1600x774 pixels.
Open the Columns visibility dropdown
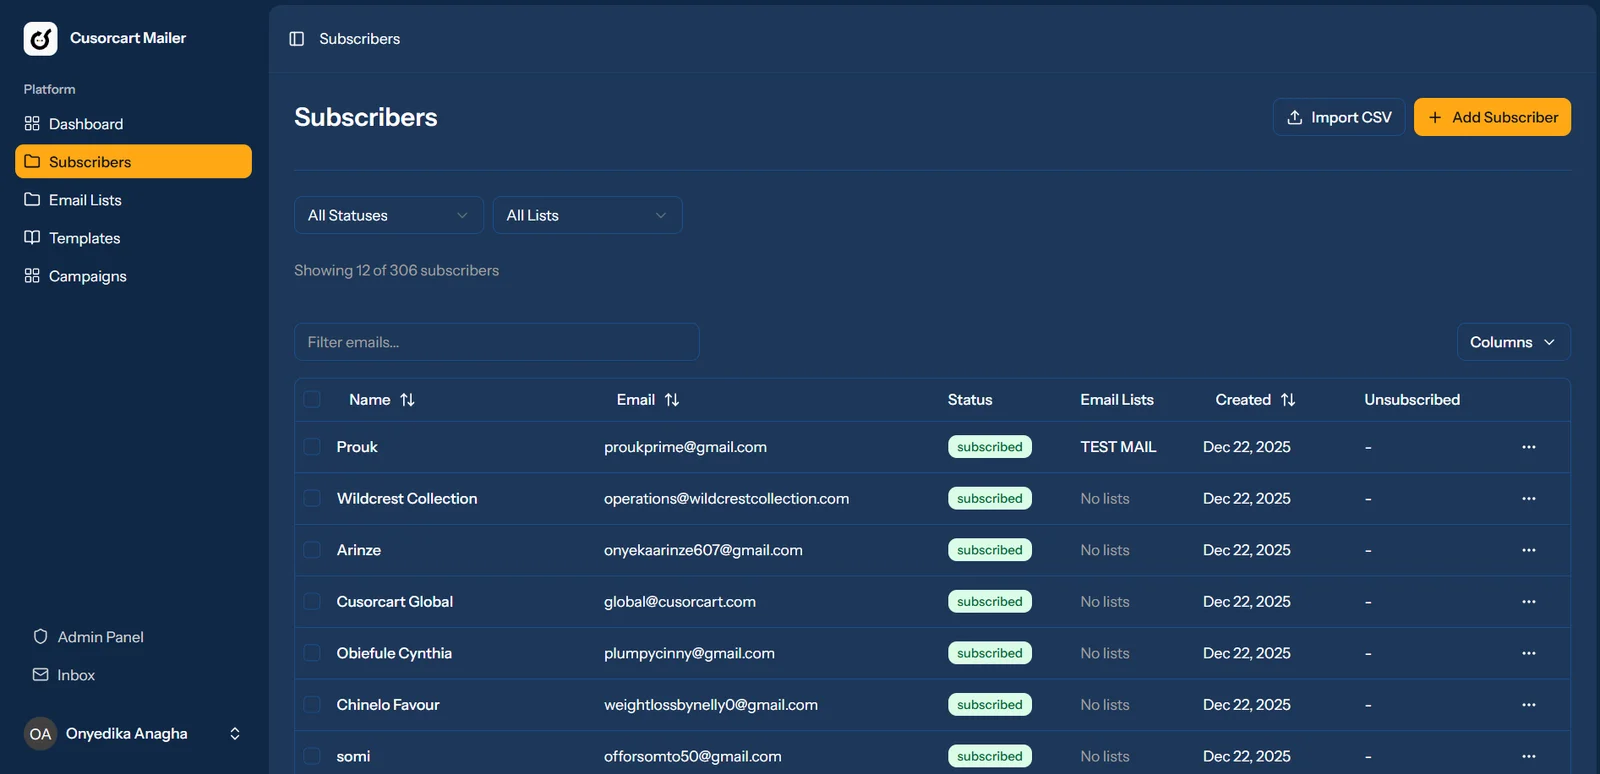(x=1513, y=342)
